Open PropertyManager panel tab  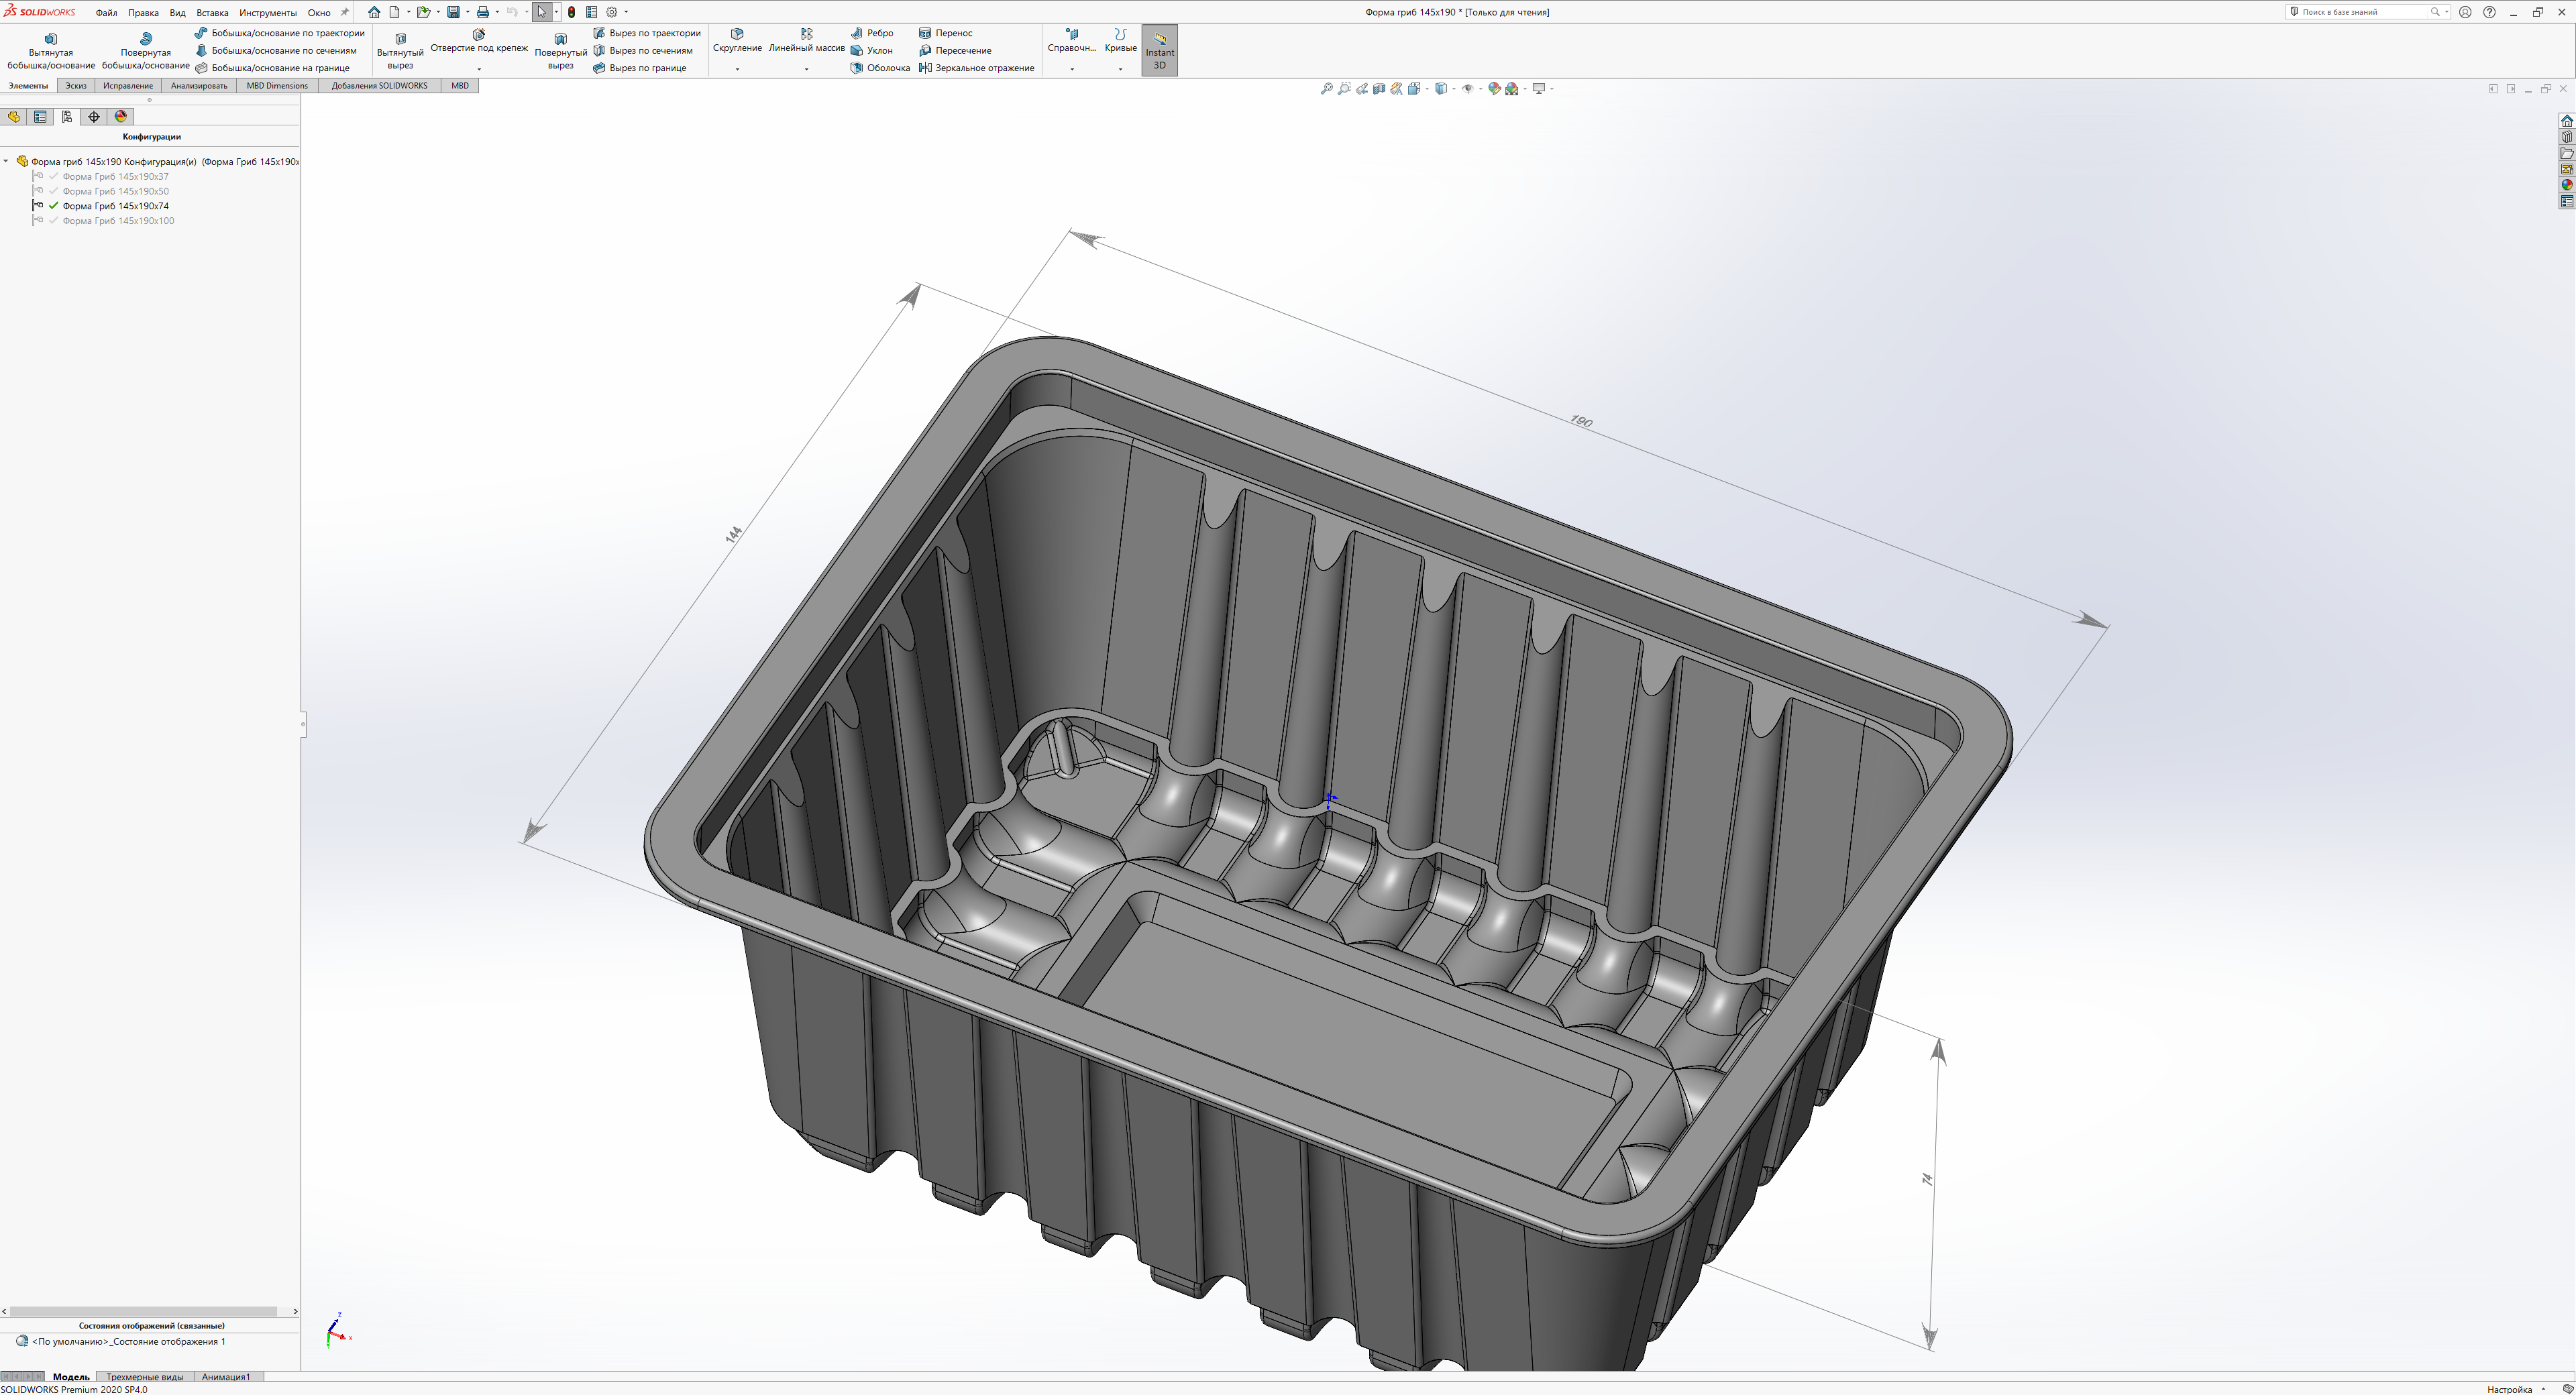[40, 117]
